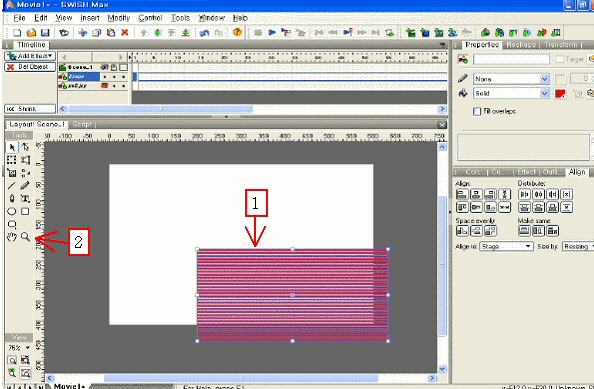Select the Pen bezier tool
This screenshot has height=389, width=594.
(12, 198)
